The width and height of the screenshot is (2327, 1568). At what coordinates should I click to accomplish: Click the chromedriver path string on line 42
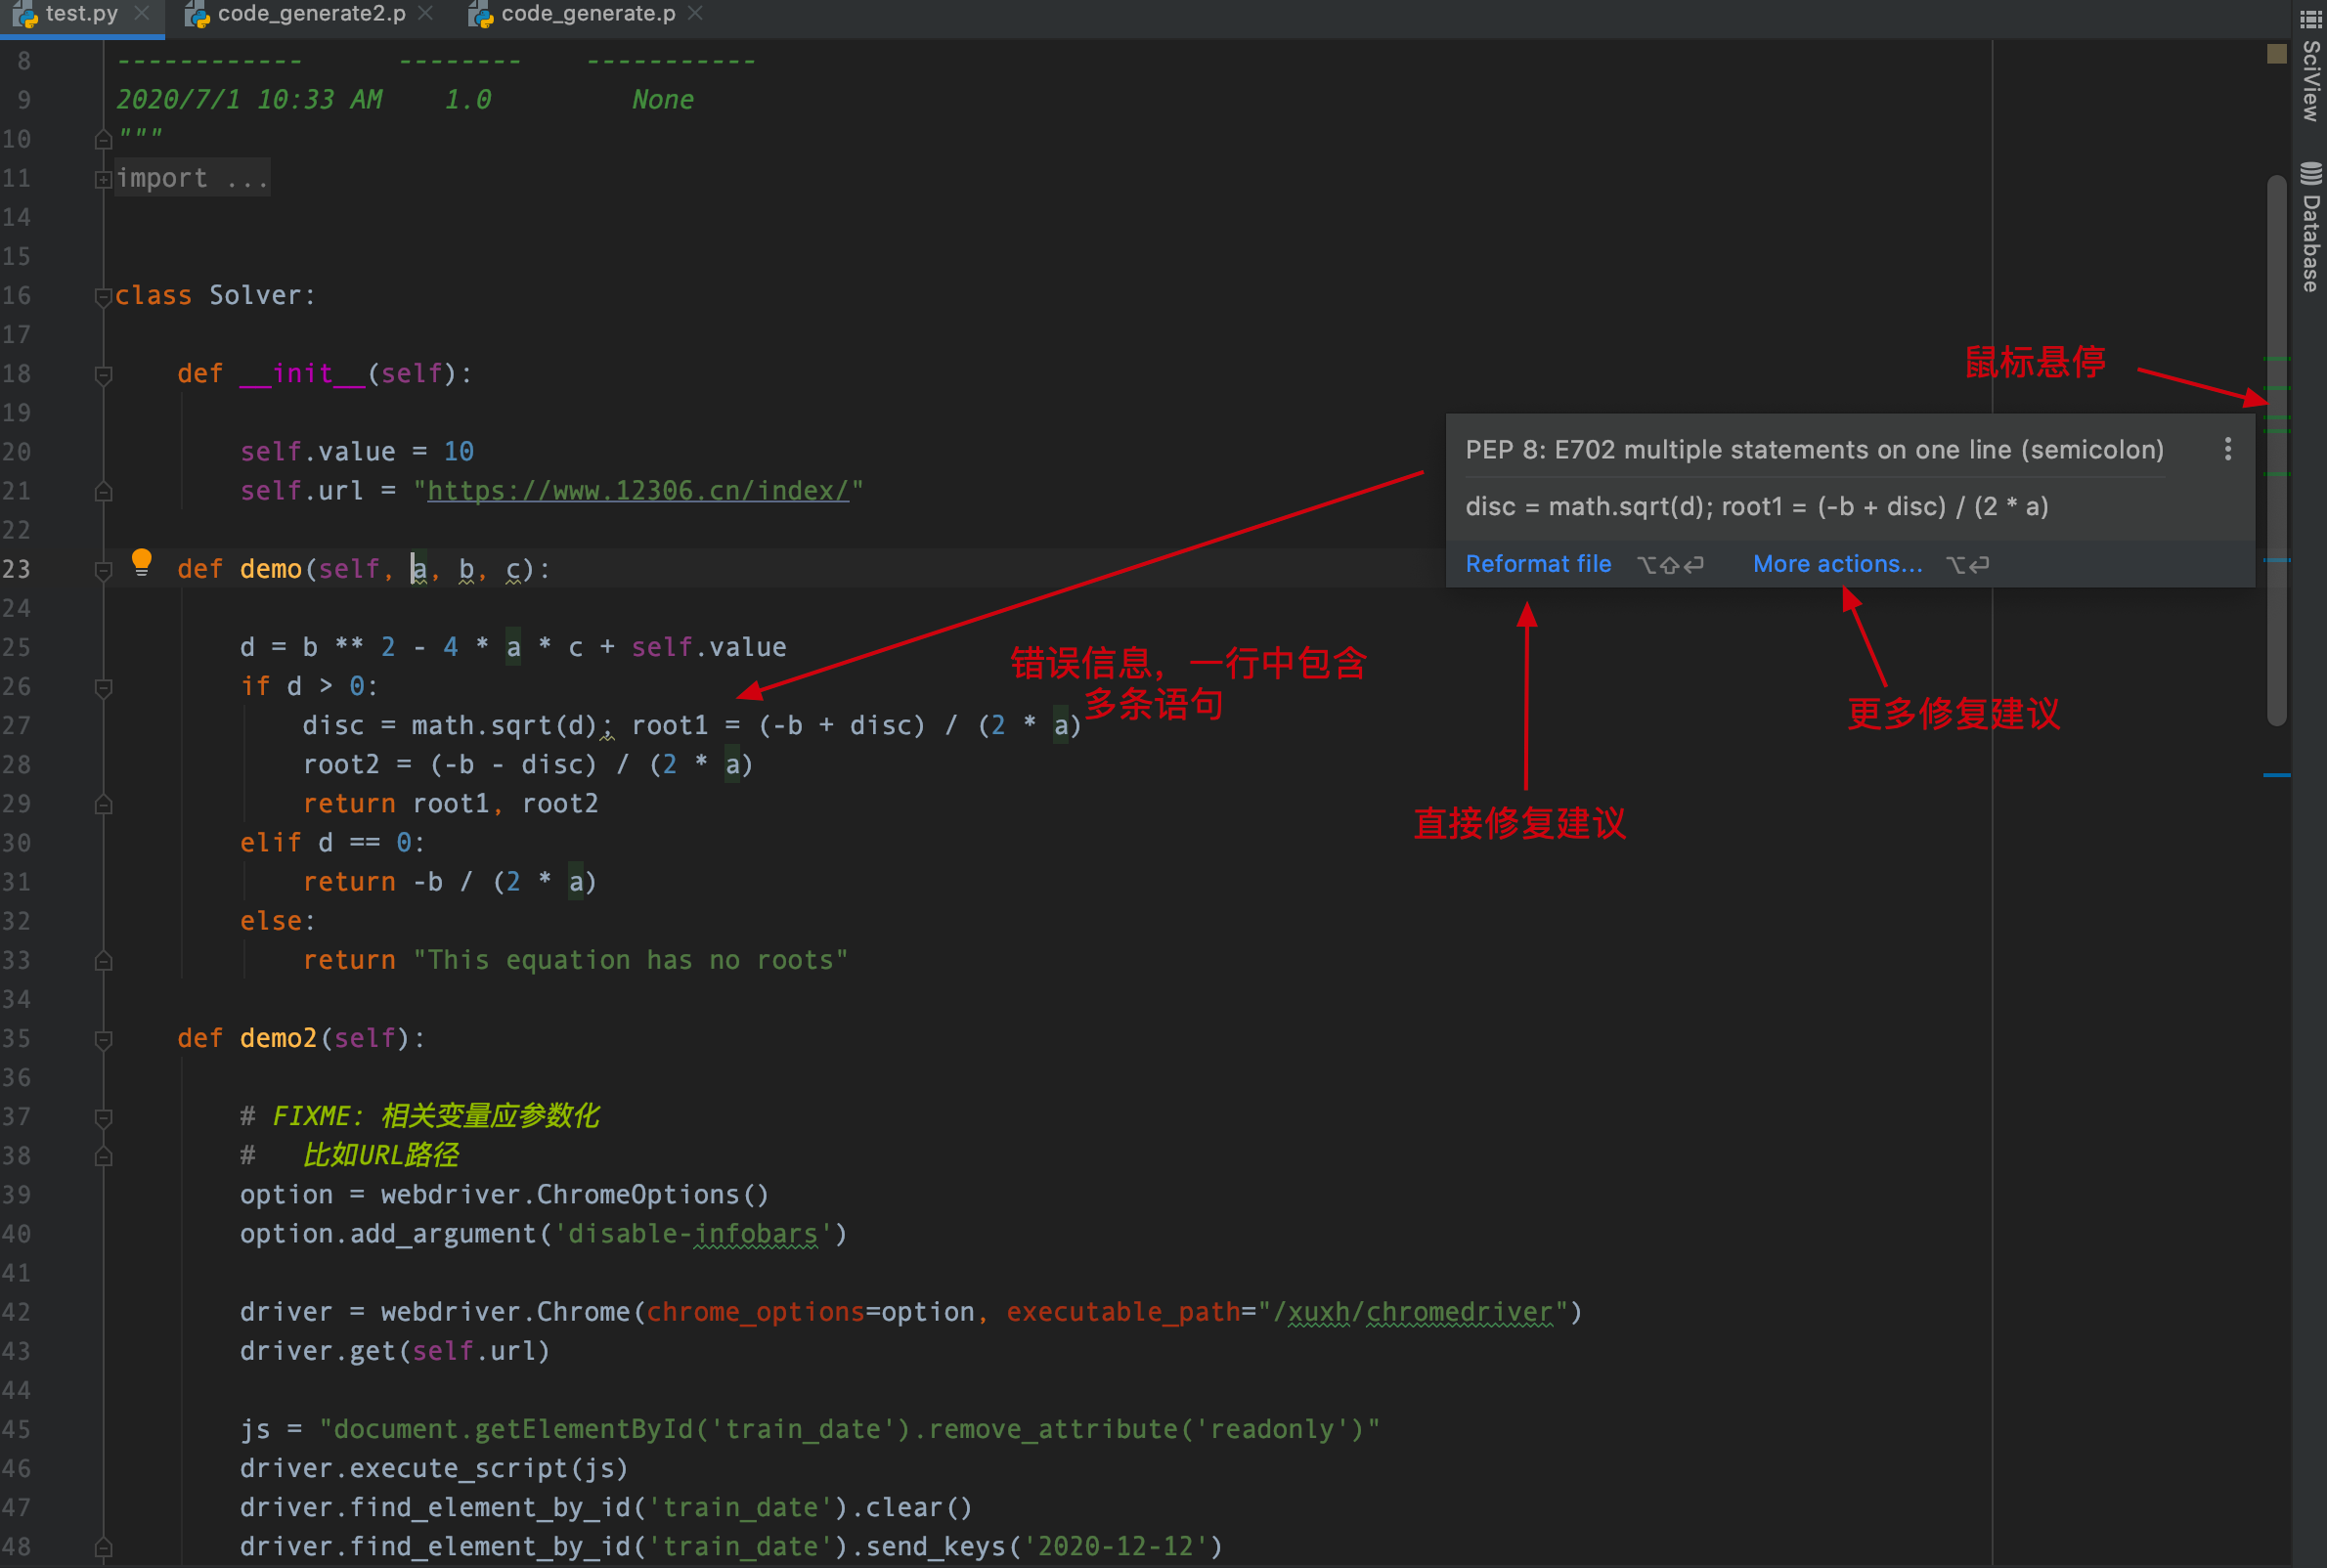tap(1415, 1312)
